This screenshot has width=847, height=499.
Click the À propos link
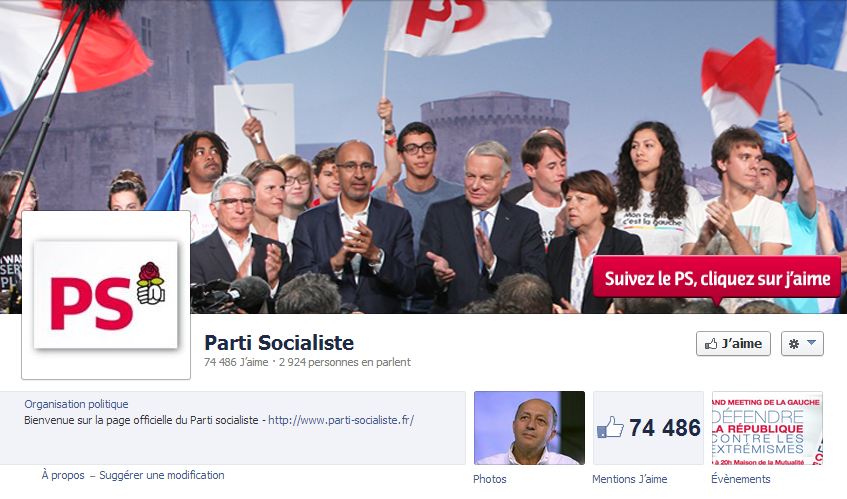pos(63,475)
